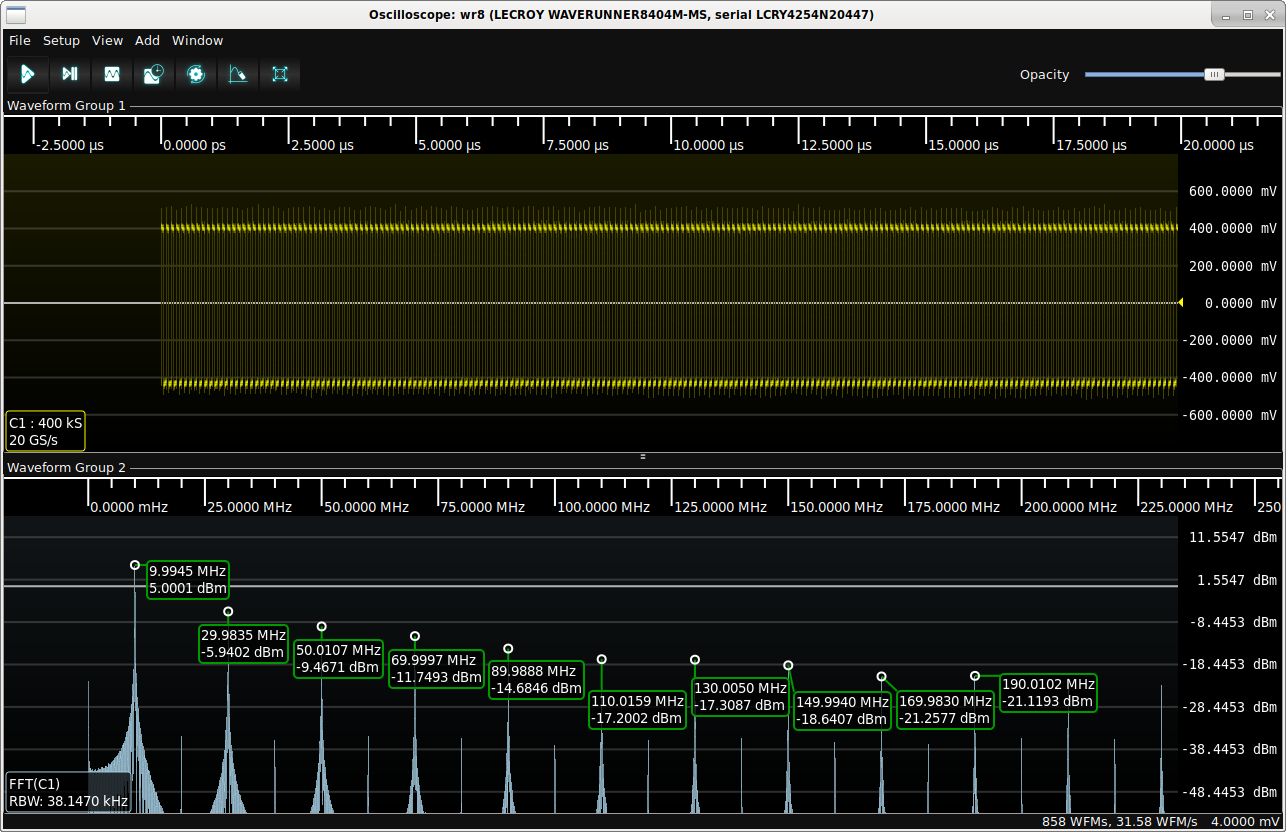Click the curve with eraser toolbar icon
The image size is (1286, 832).
point(237,74)
